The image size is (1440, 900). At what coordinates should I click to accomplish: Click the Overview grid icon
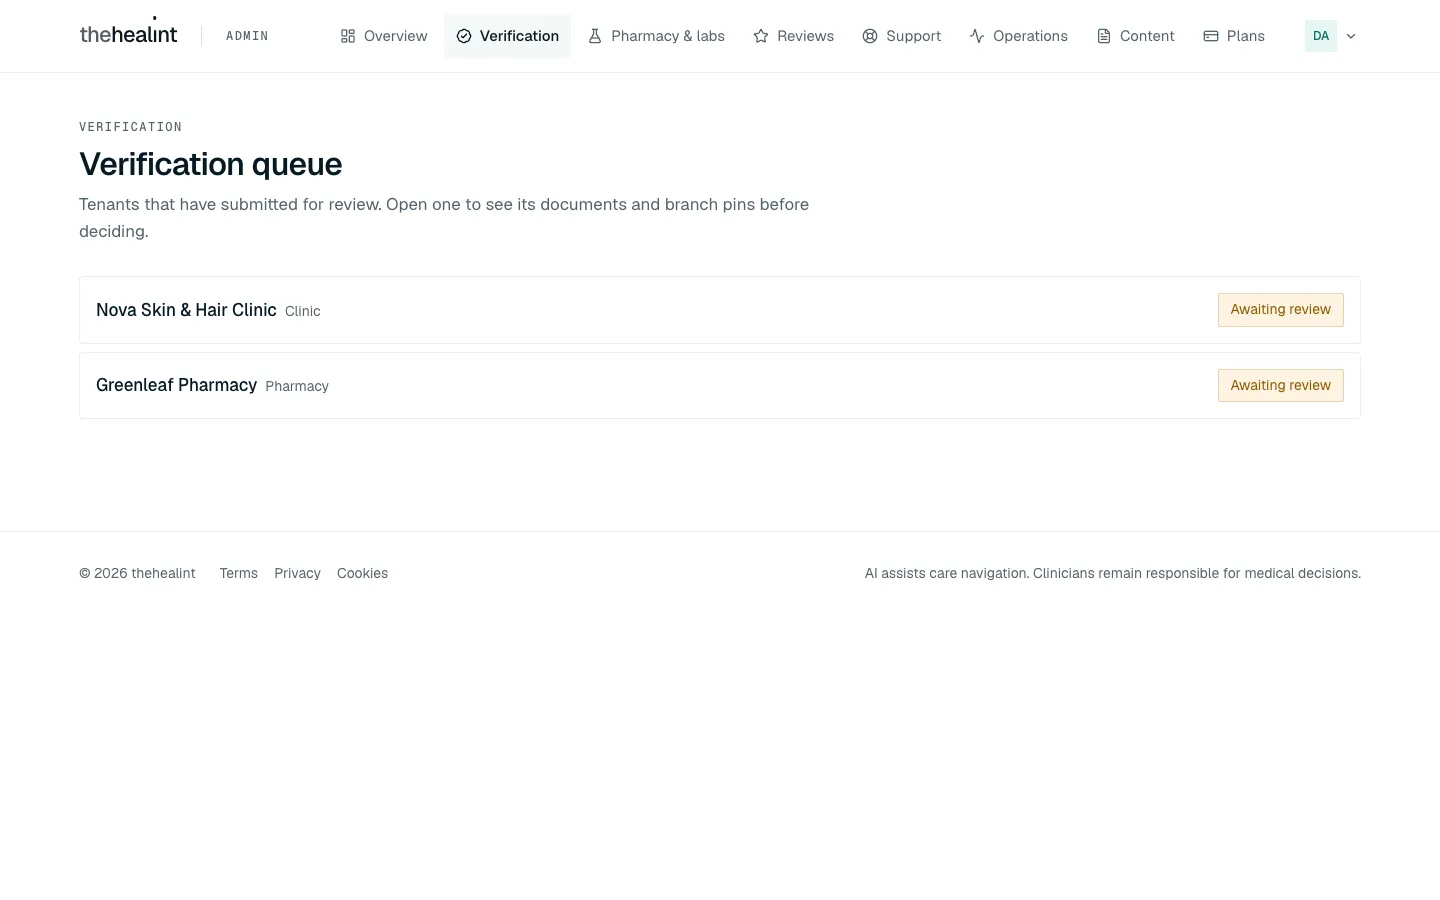(x=348, y=36)
